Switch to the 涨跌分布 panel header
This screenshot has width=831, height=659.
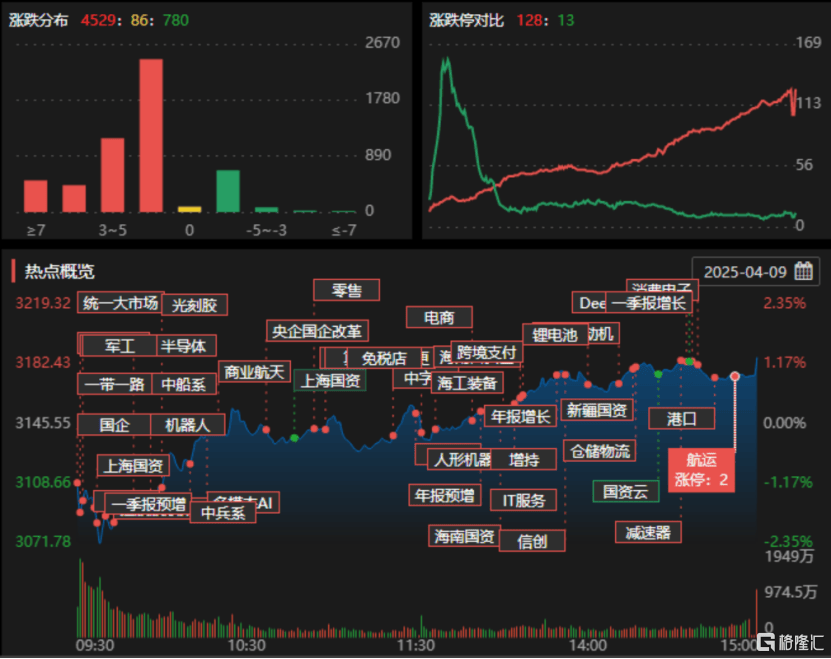[38, 17]
